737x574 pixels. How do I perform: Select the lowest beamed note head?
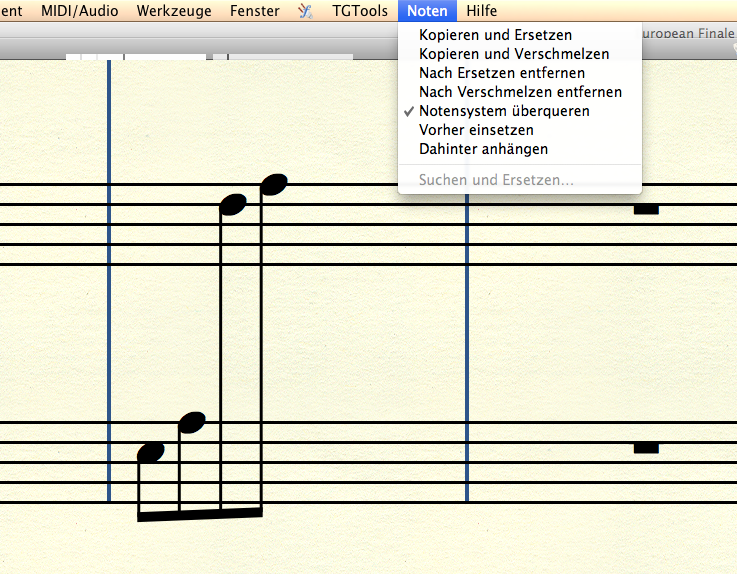tap(150, 452)
